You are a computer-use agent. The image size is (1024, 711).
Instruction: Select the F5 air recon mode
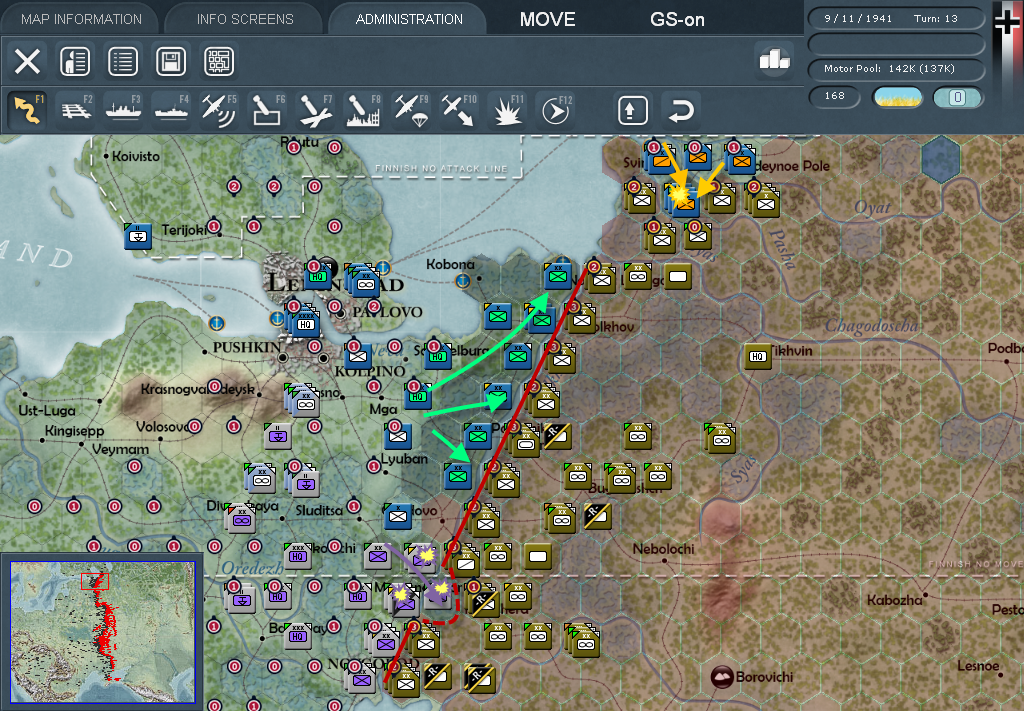click(219, 109)
